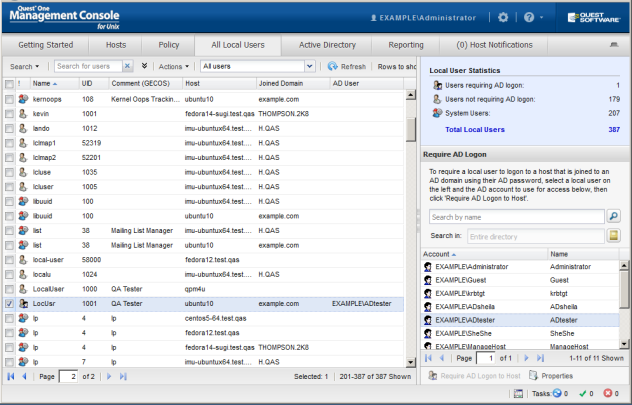Check the box for lclmap1
Image resolution: width=632 pixels, height=405 pixels.
[9, 143]
